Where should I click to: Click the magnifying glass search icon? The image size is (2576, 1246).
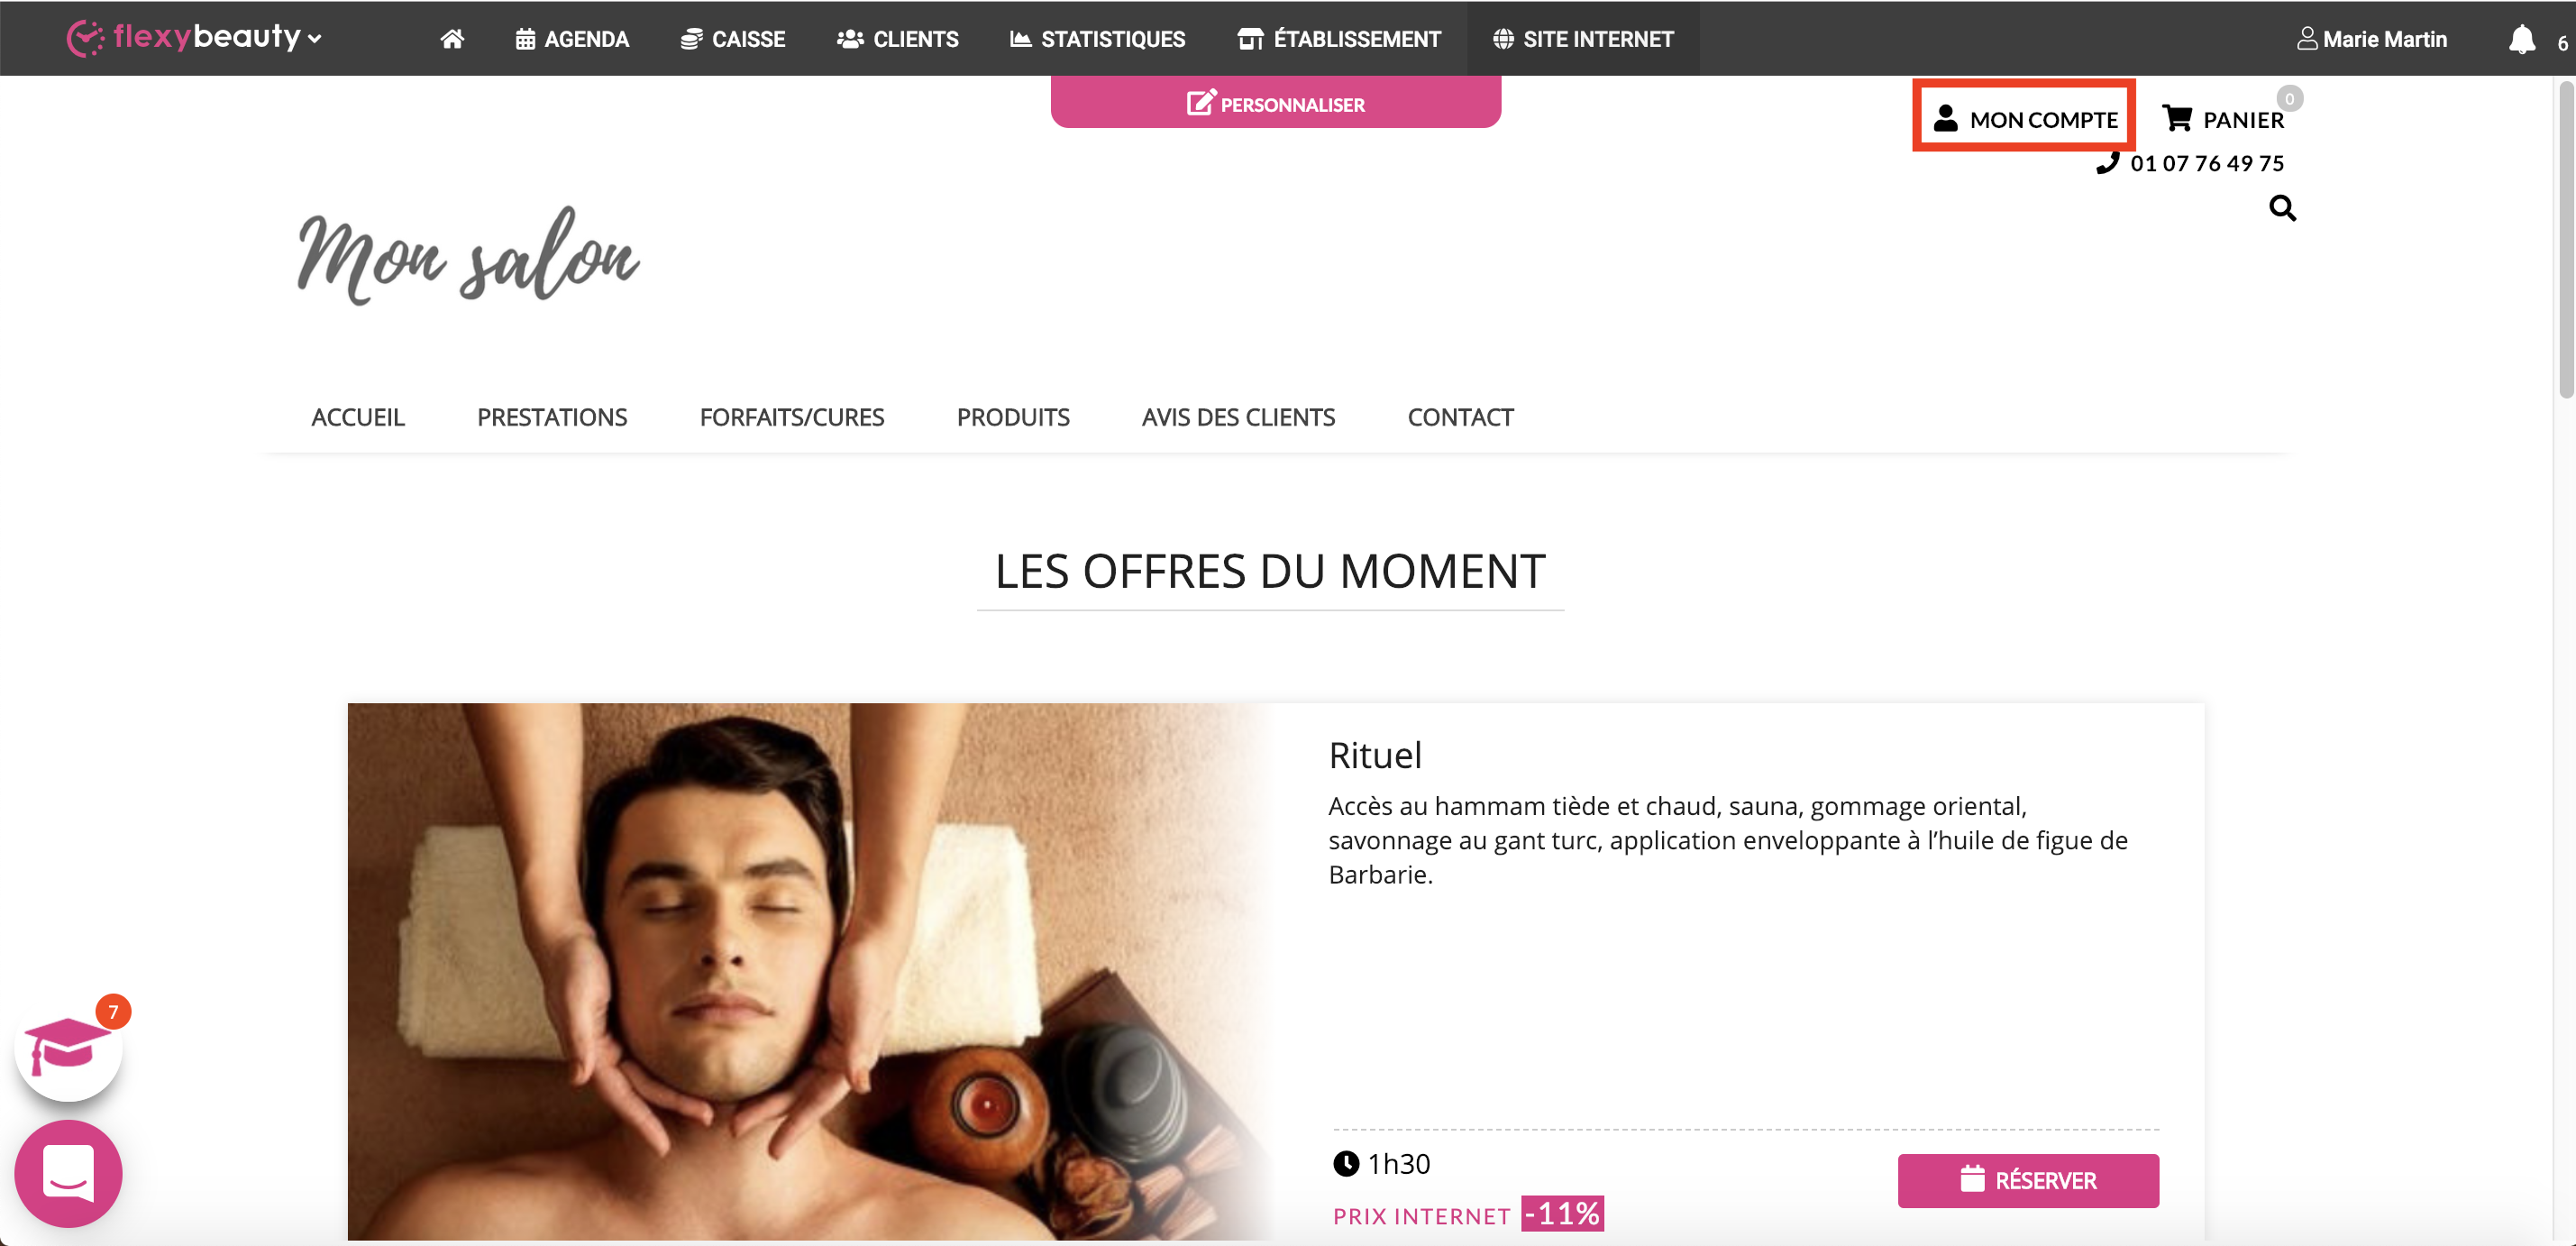tap(2282, 208)
